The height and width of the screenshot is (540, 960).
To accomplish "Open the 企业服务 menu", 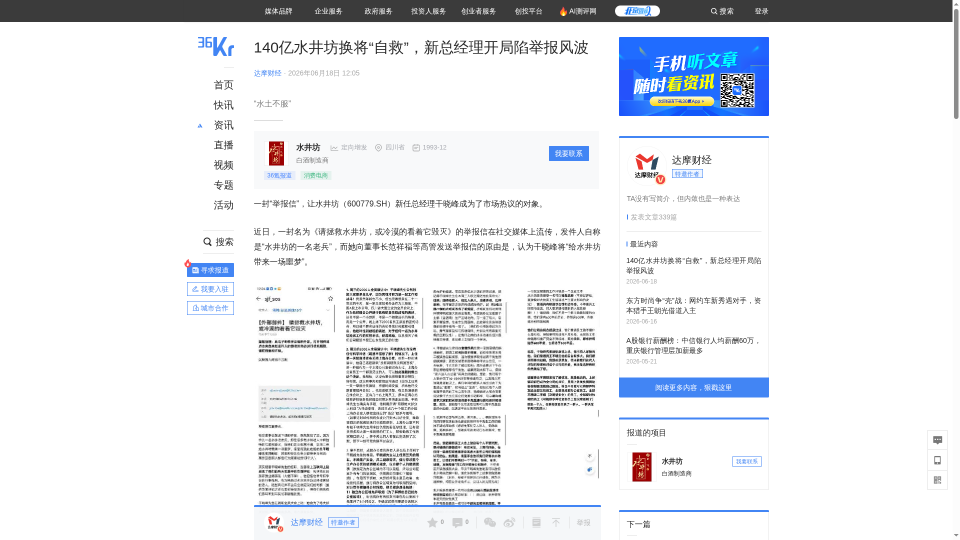I will pos(328,11).
